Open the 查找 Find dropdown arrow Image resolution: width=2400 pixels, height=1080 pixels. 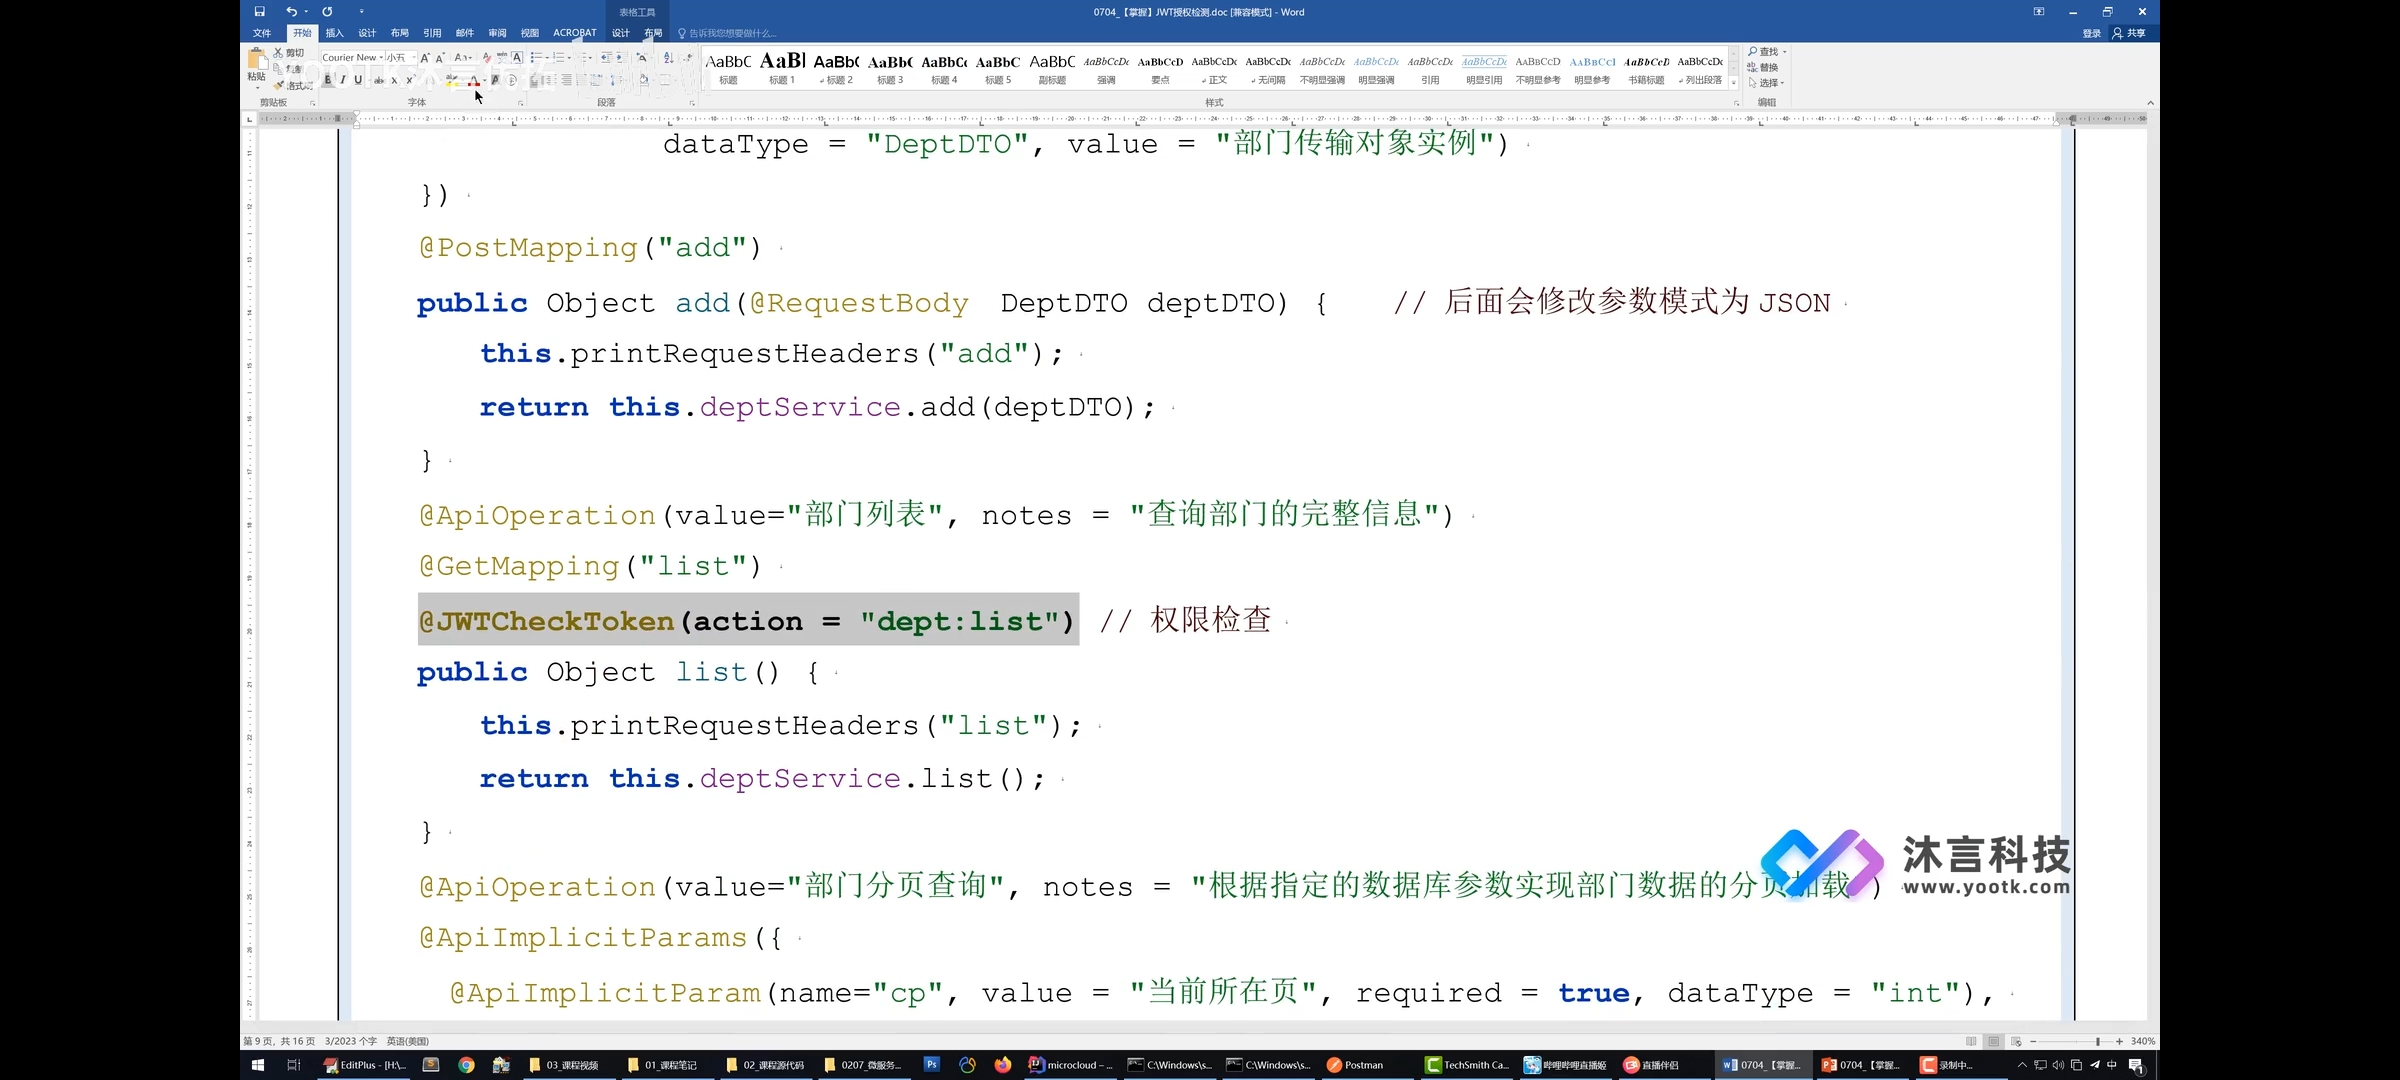[1785, 52]
